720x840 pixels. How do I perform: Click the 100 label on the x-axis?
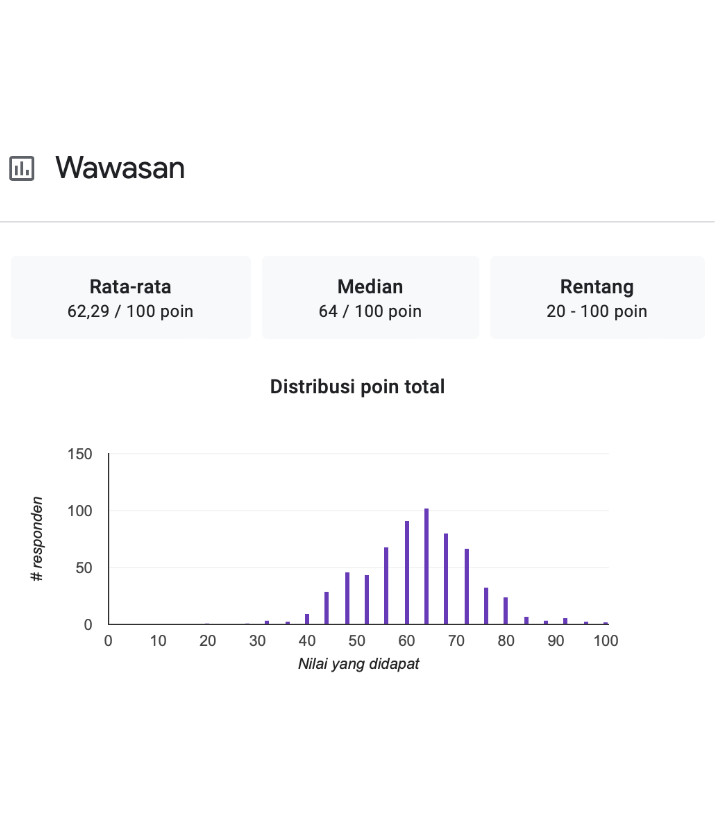605,641
